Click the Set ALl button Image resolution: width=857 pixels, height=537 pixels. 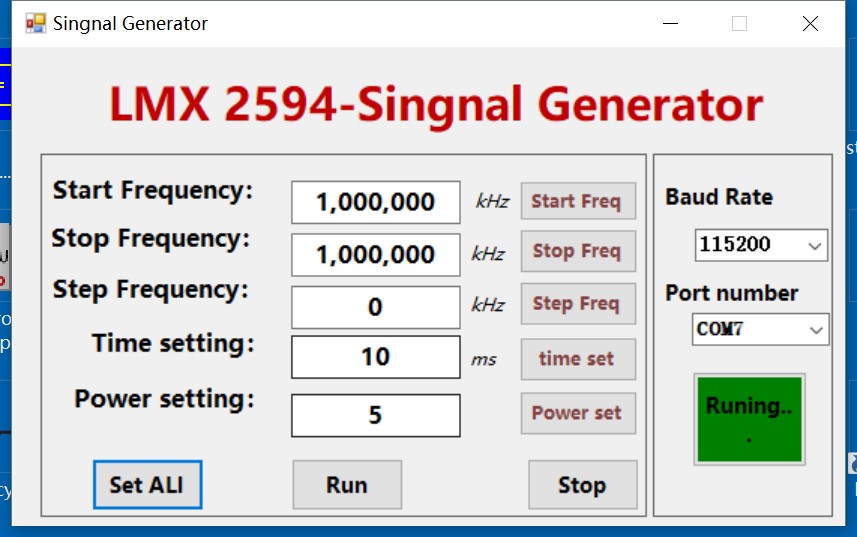pos(147,485)
